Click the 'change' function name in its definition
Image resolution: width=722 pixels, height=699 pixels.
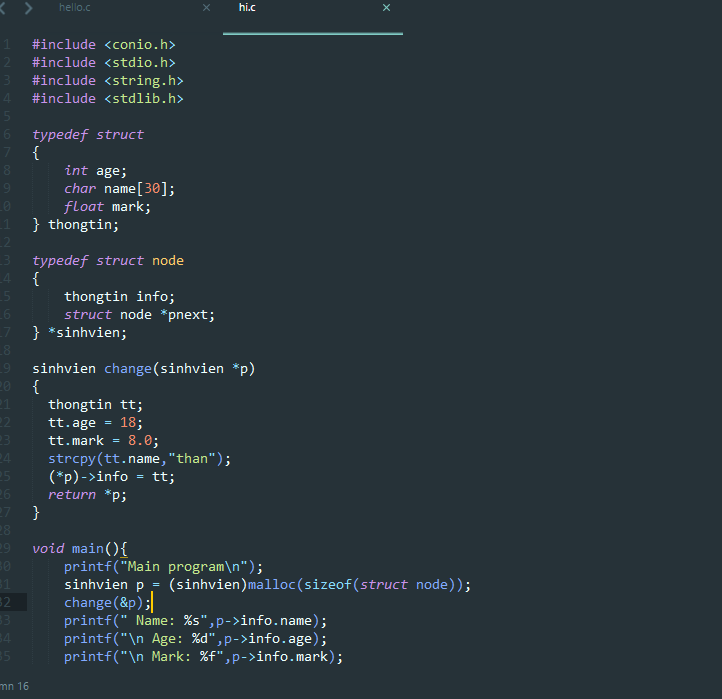pyautogui.click(x=128, y=369)
